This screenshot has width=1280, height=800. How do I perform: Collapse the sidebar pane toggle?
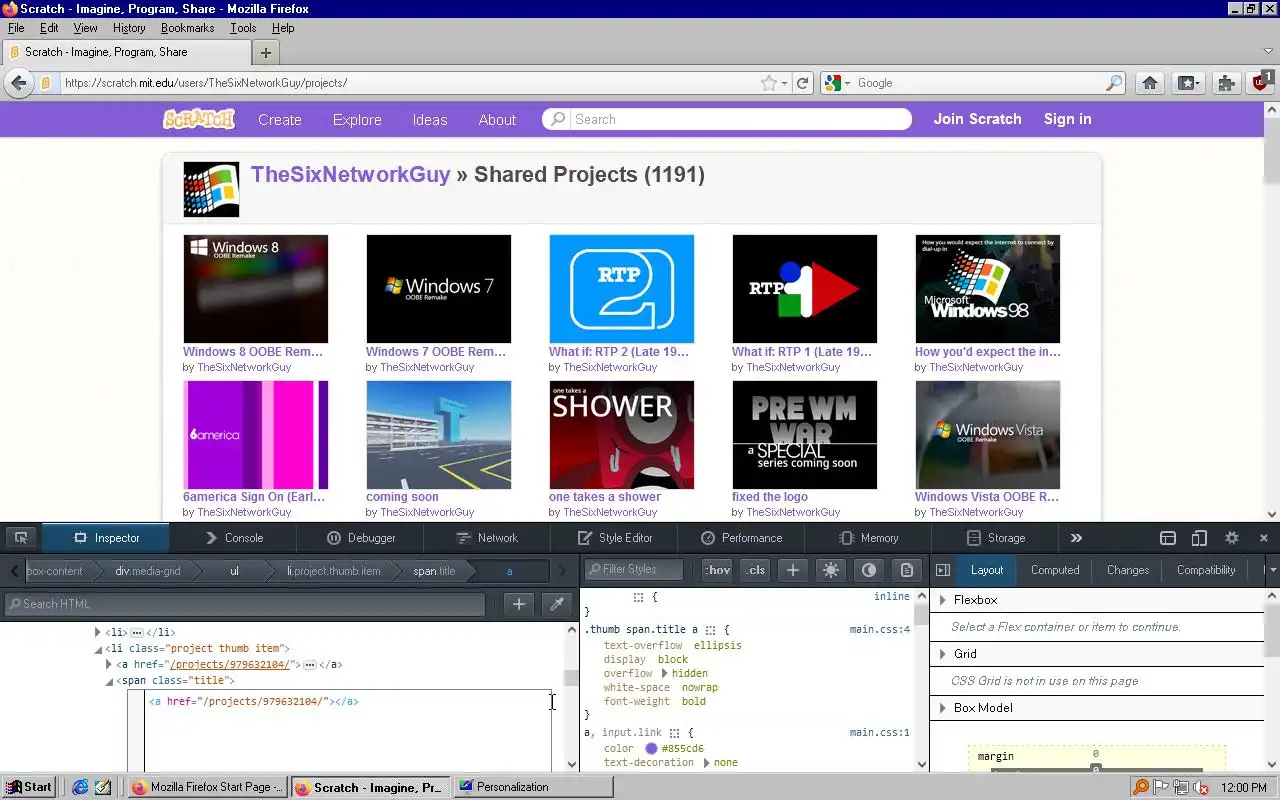[x=942, y=570]
